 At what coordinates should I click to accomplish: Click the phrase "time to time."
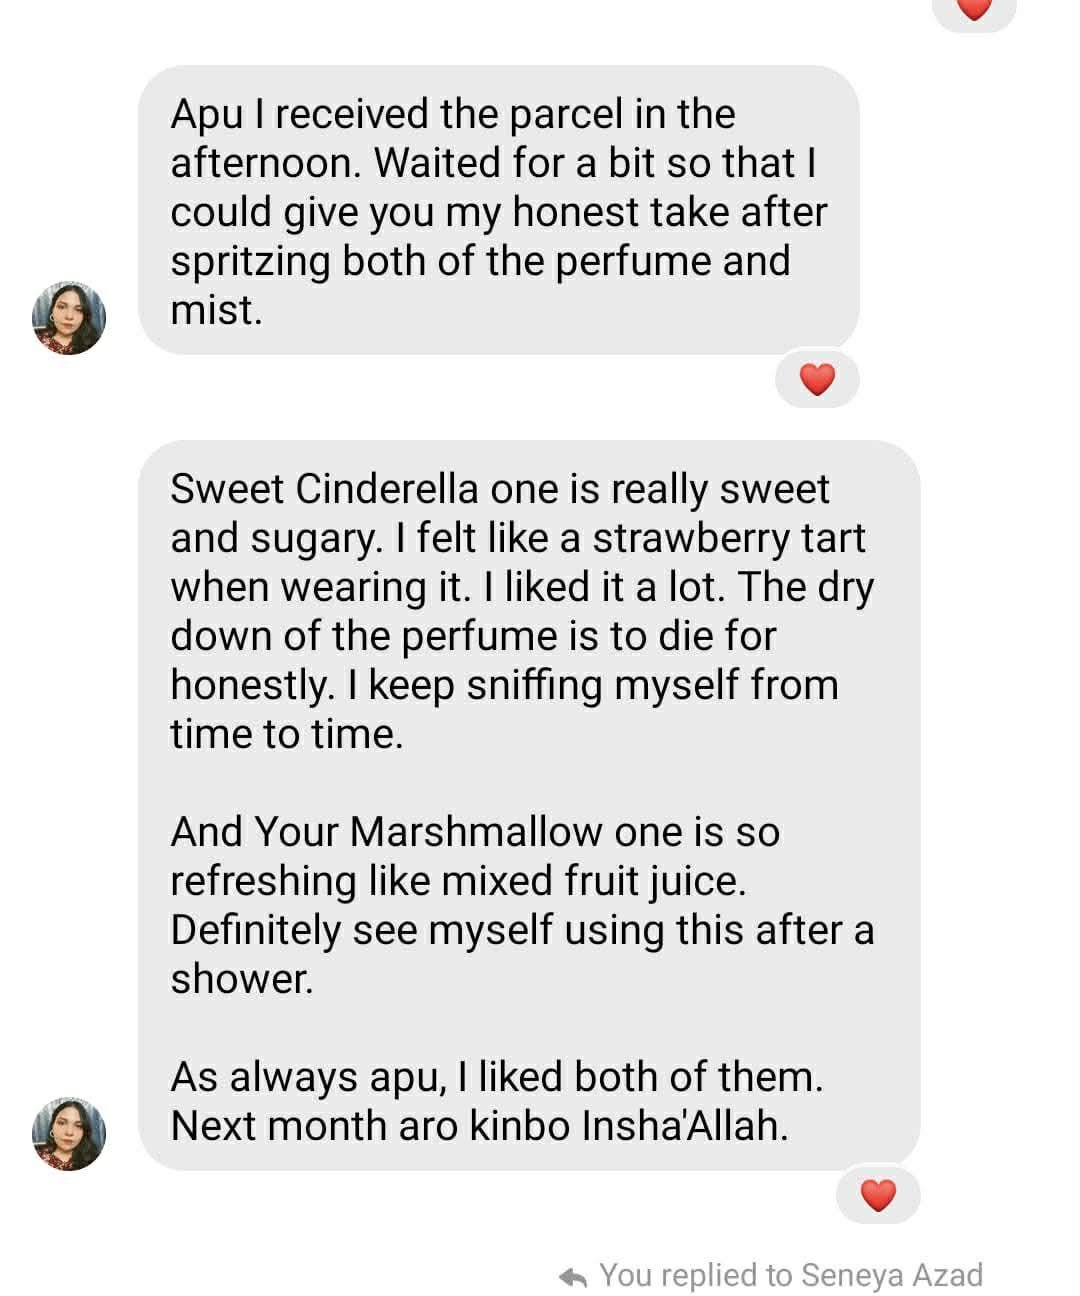tap(286, 734)
